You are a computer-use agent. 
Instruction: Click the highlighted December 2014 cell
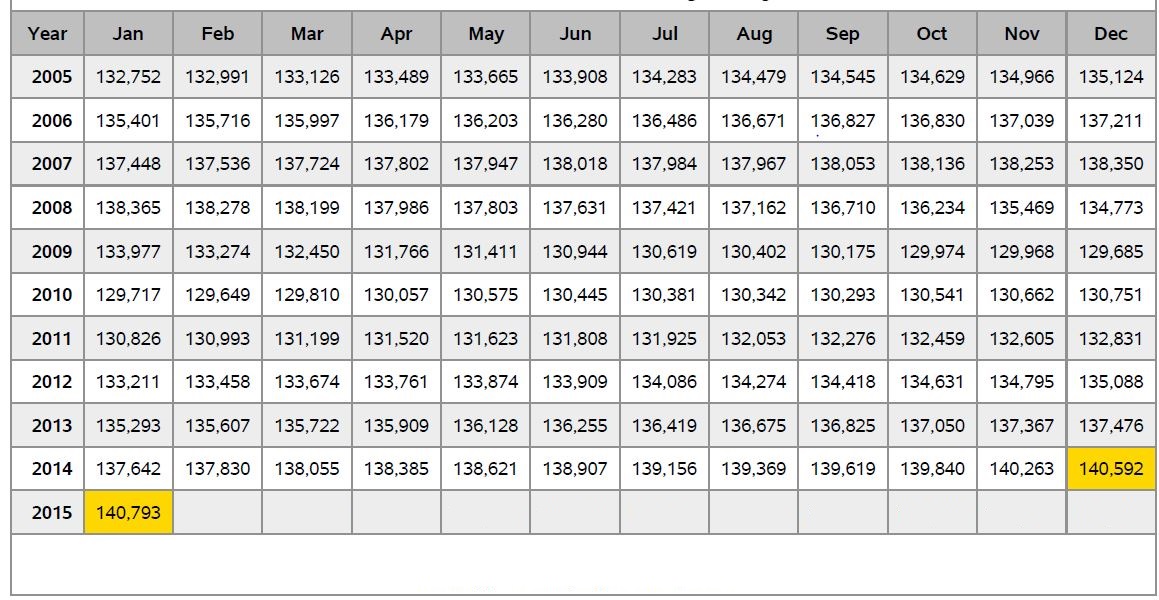[x=1111, y=469]
